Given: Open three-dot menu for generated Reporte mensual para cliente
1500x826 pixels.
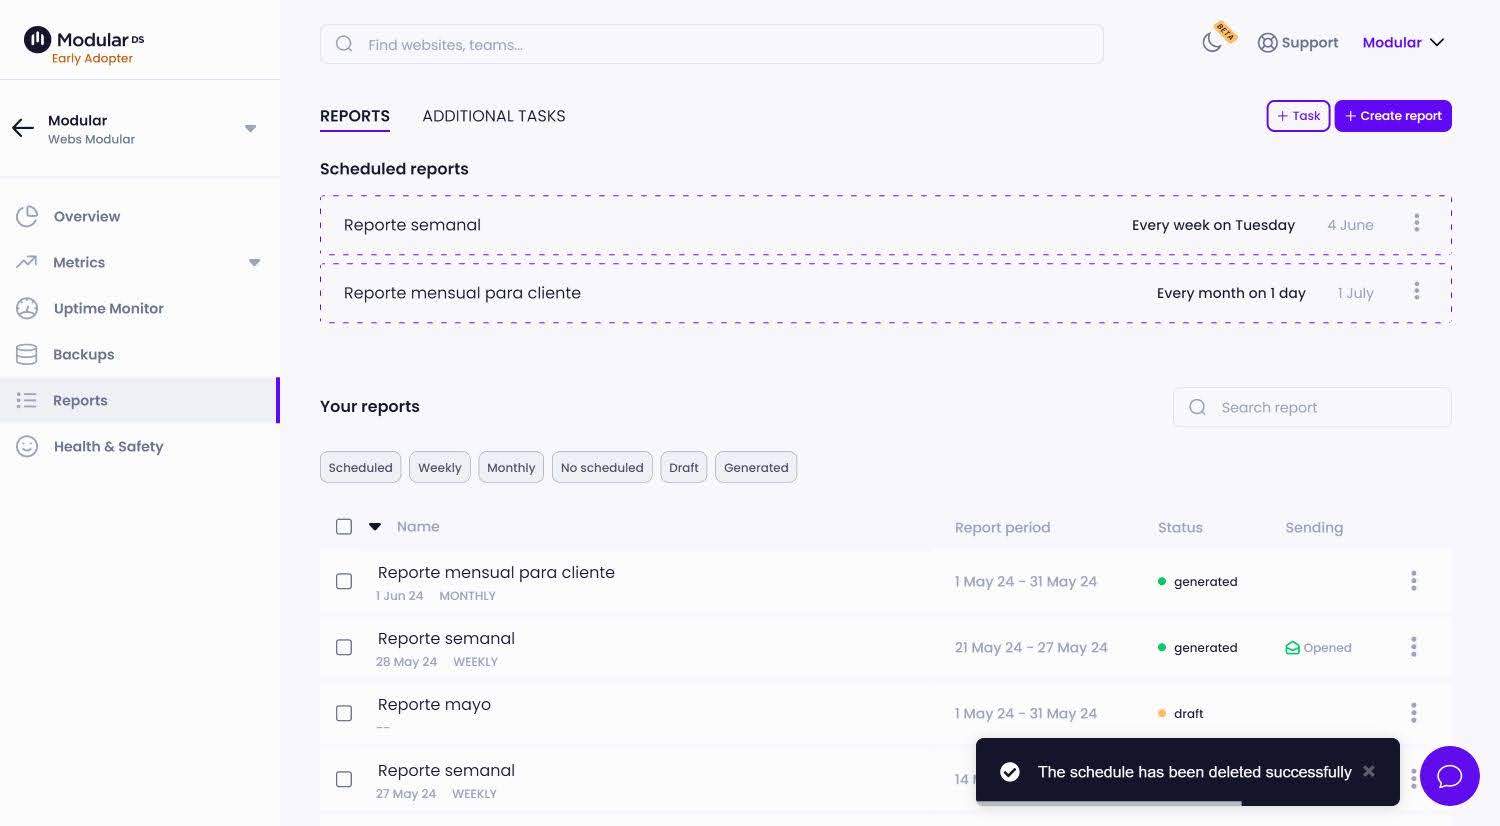Looking at the screenshot, I should coord(1413,581).
